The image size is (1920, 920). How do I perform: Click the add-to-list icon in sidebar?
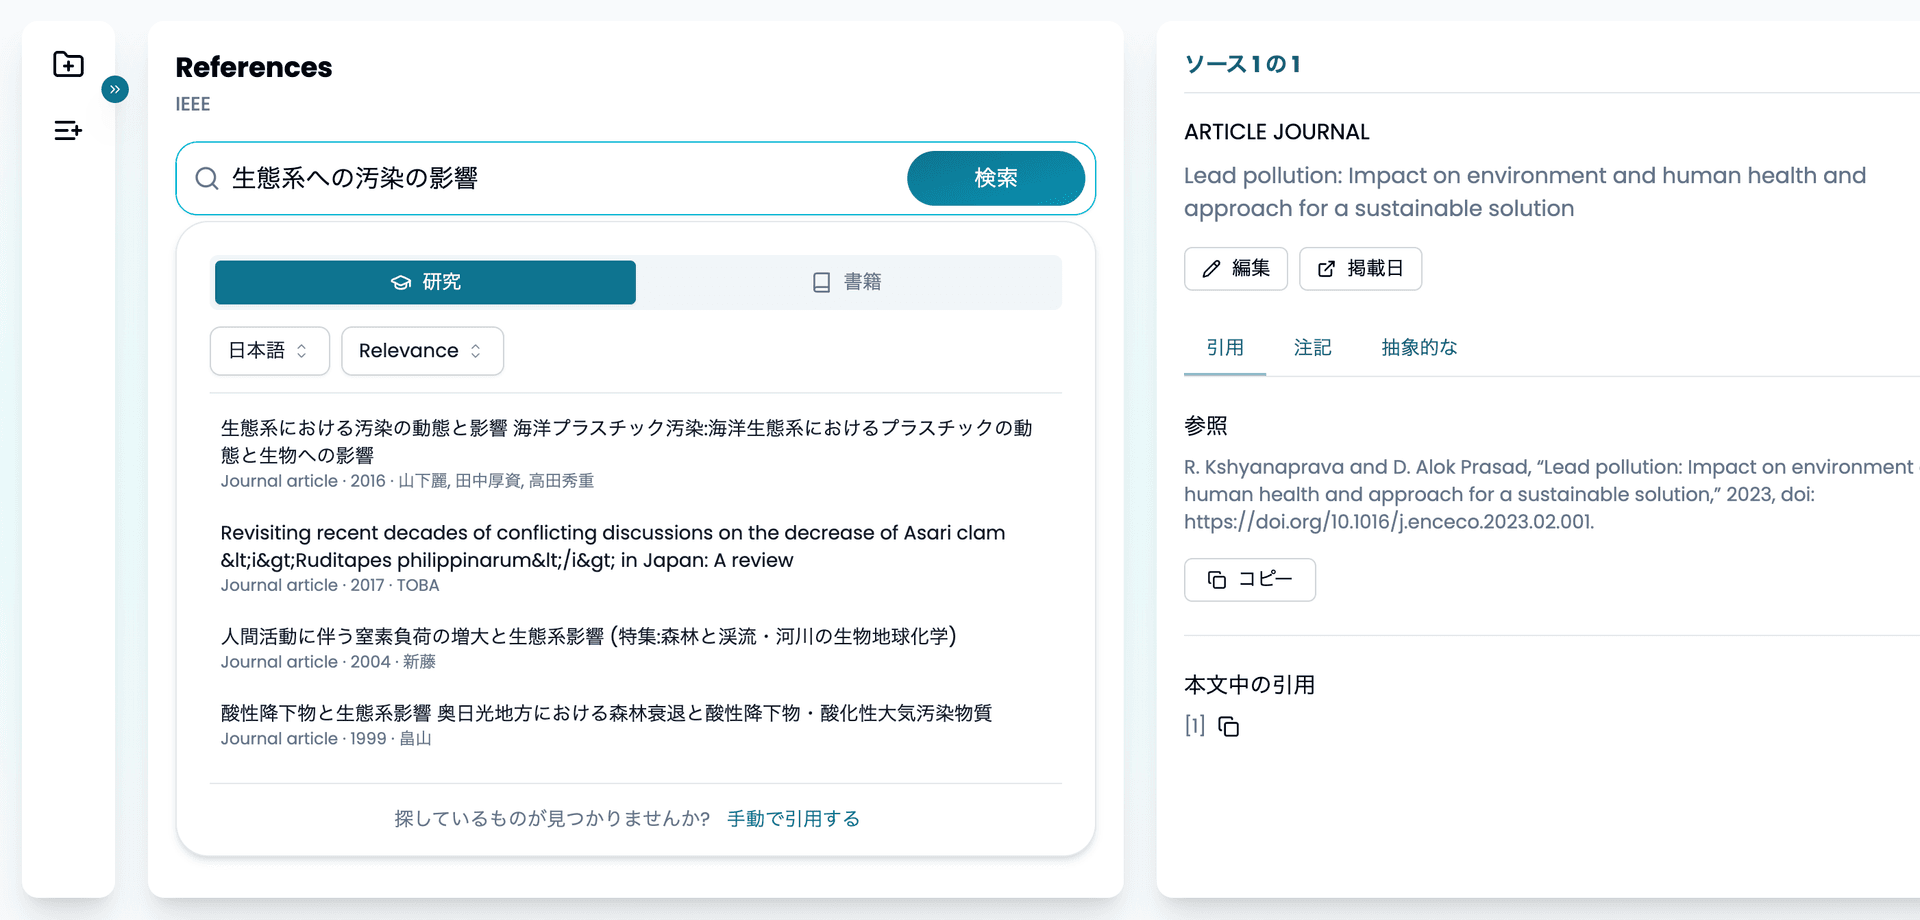pos(68,130)
